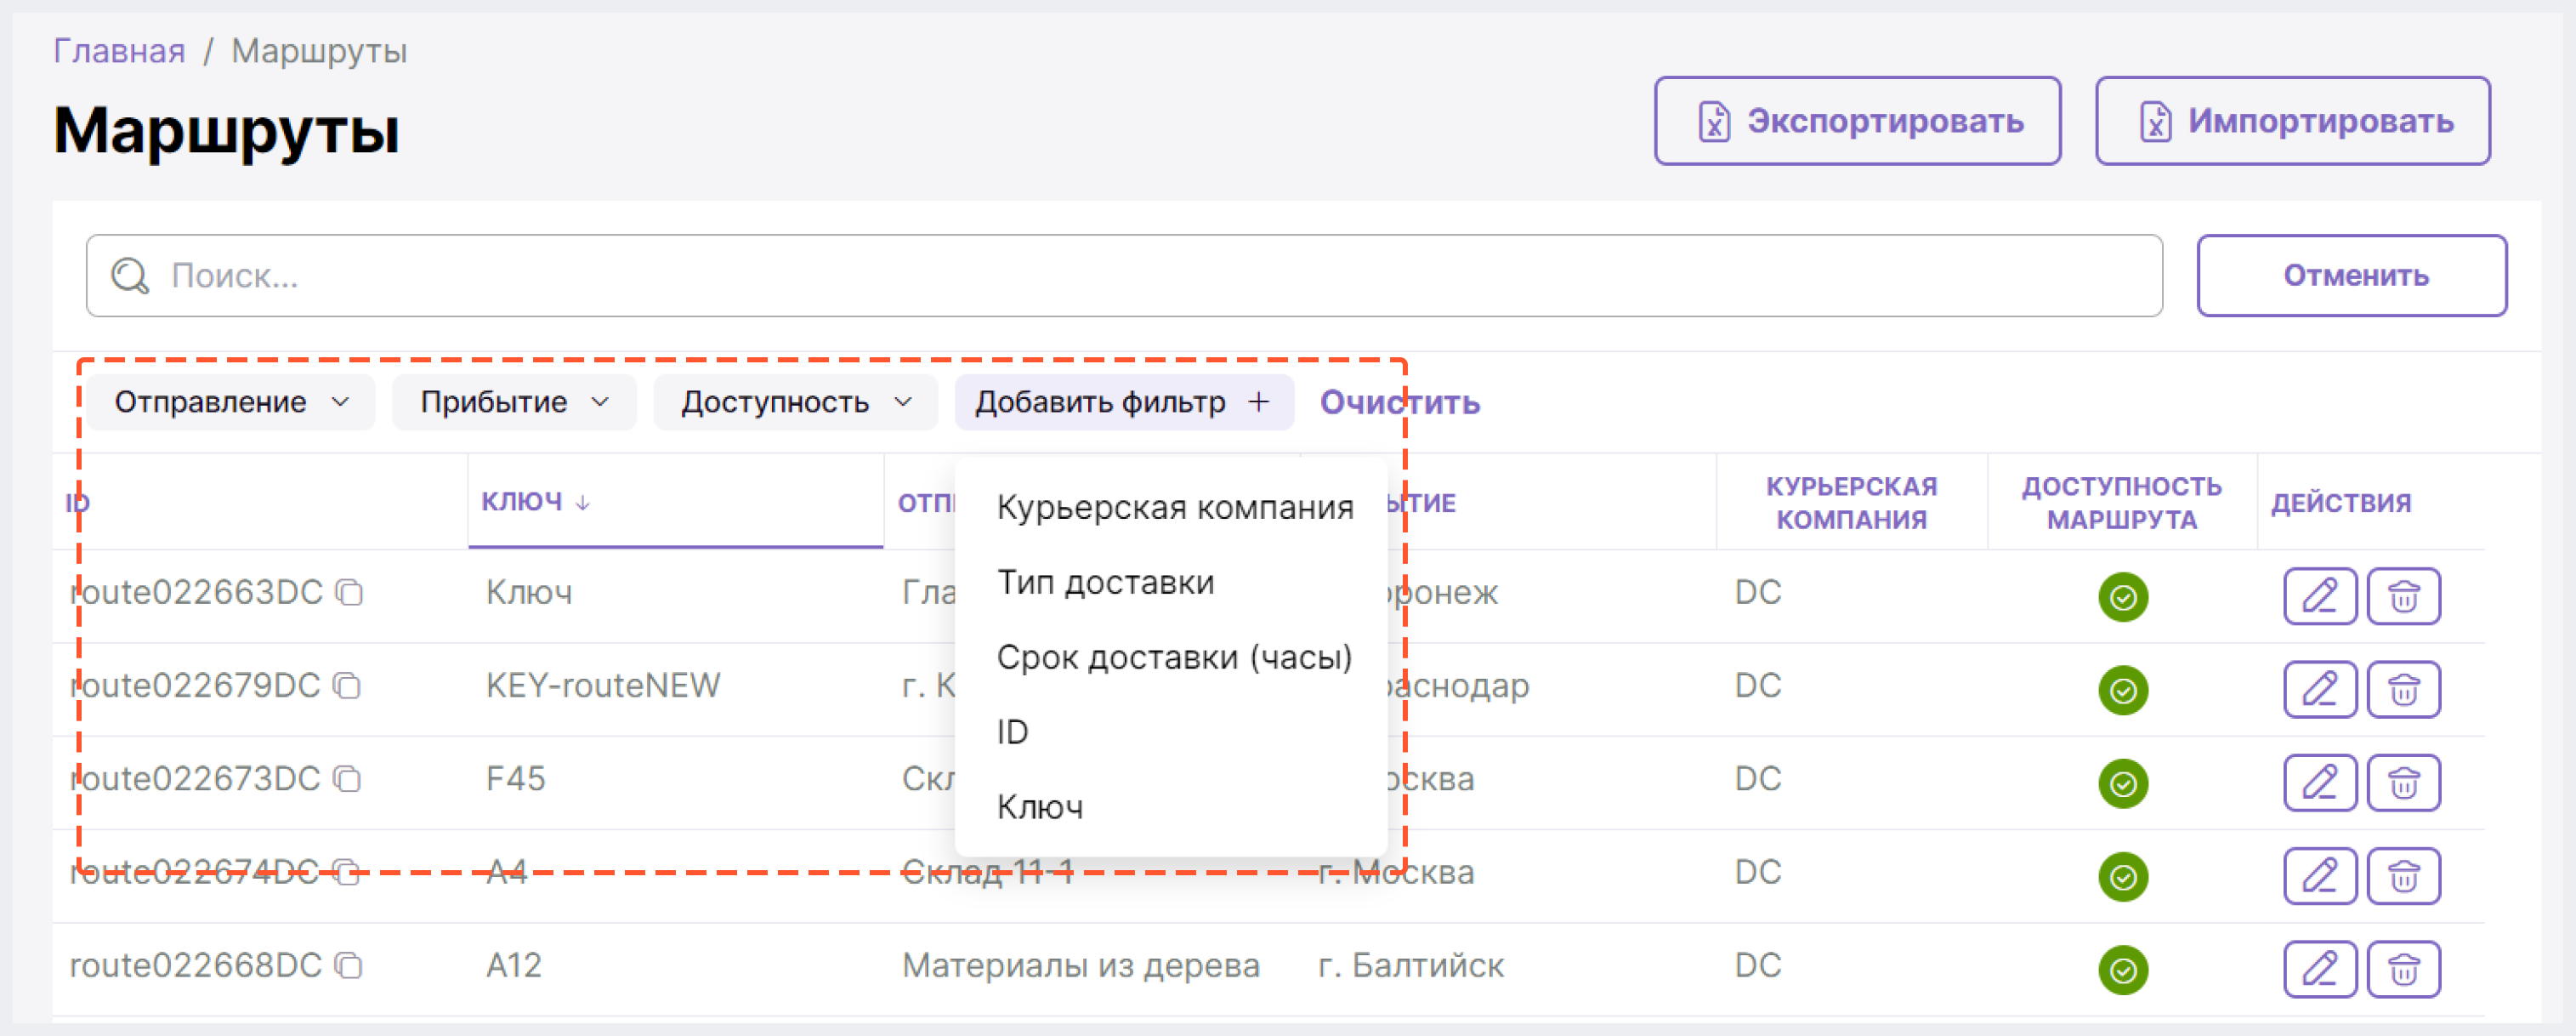Open the Прибытие filter dropdown
This screenshot has height=1036, width=2576.
pos(514,402)
